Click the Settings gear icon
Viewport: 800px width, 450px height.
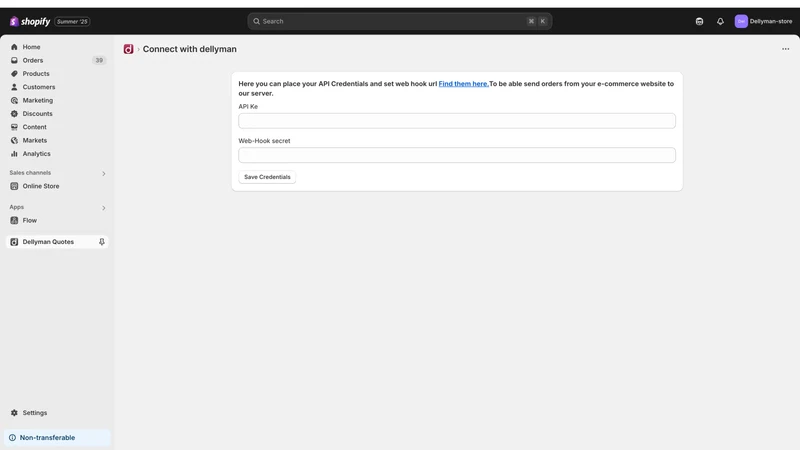point(14,413)
